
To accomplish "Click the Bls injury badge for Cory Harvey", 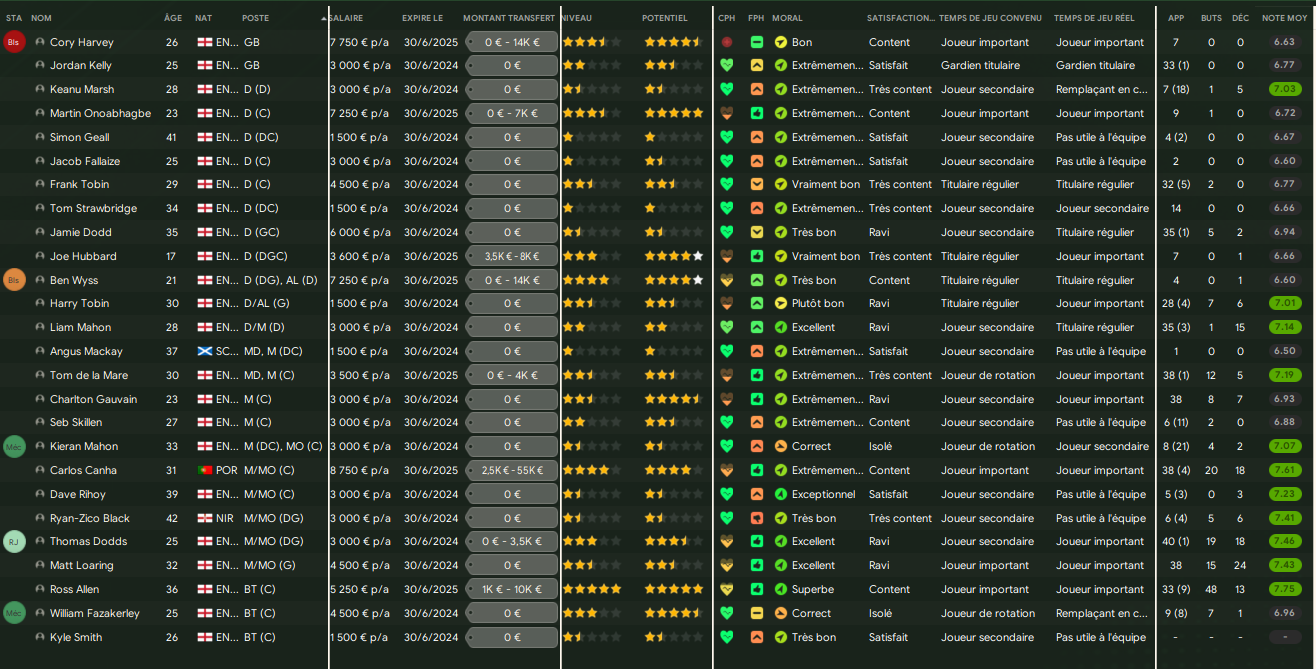I will pyautogui.click(x=15, y=42).
